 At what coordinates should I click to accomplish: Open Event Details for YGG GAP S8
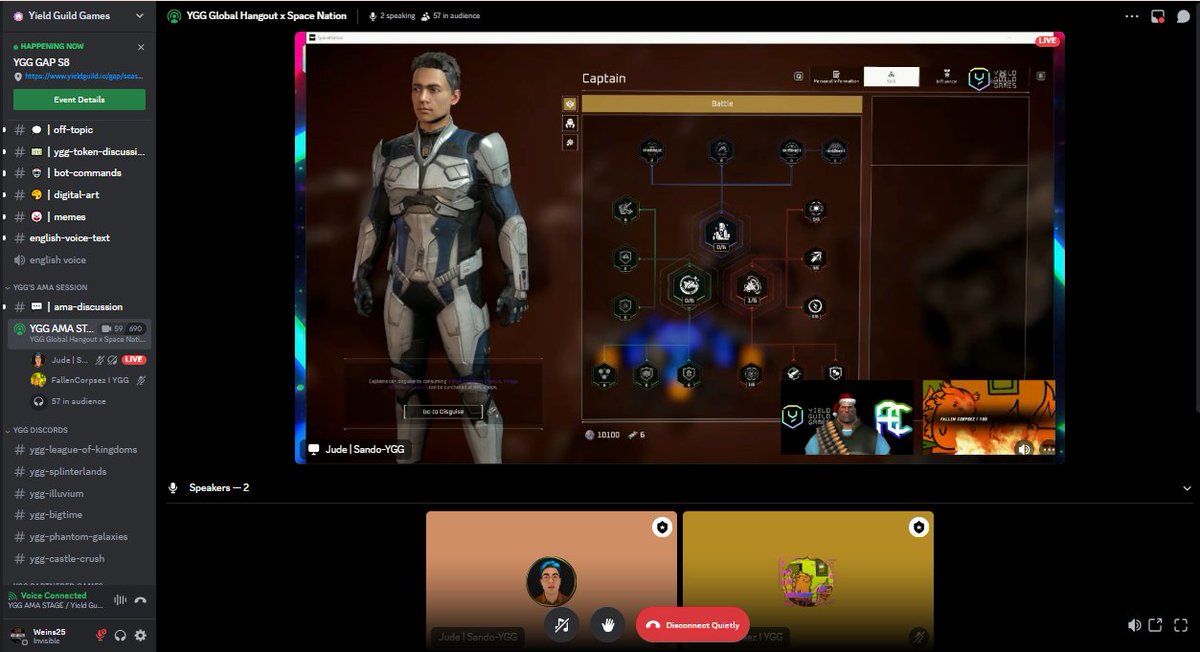[x=79, y=100]
